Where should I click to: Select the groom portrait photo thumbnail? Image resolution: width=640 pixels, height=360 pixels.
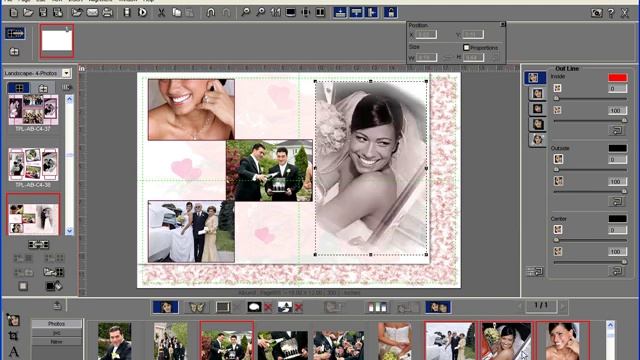(115, 341)
